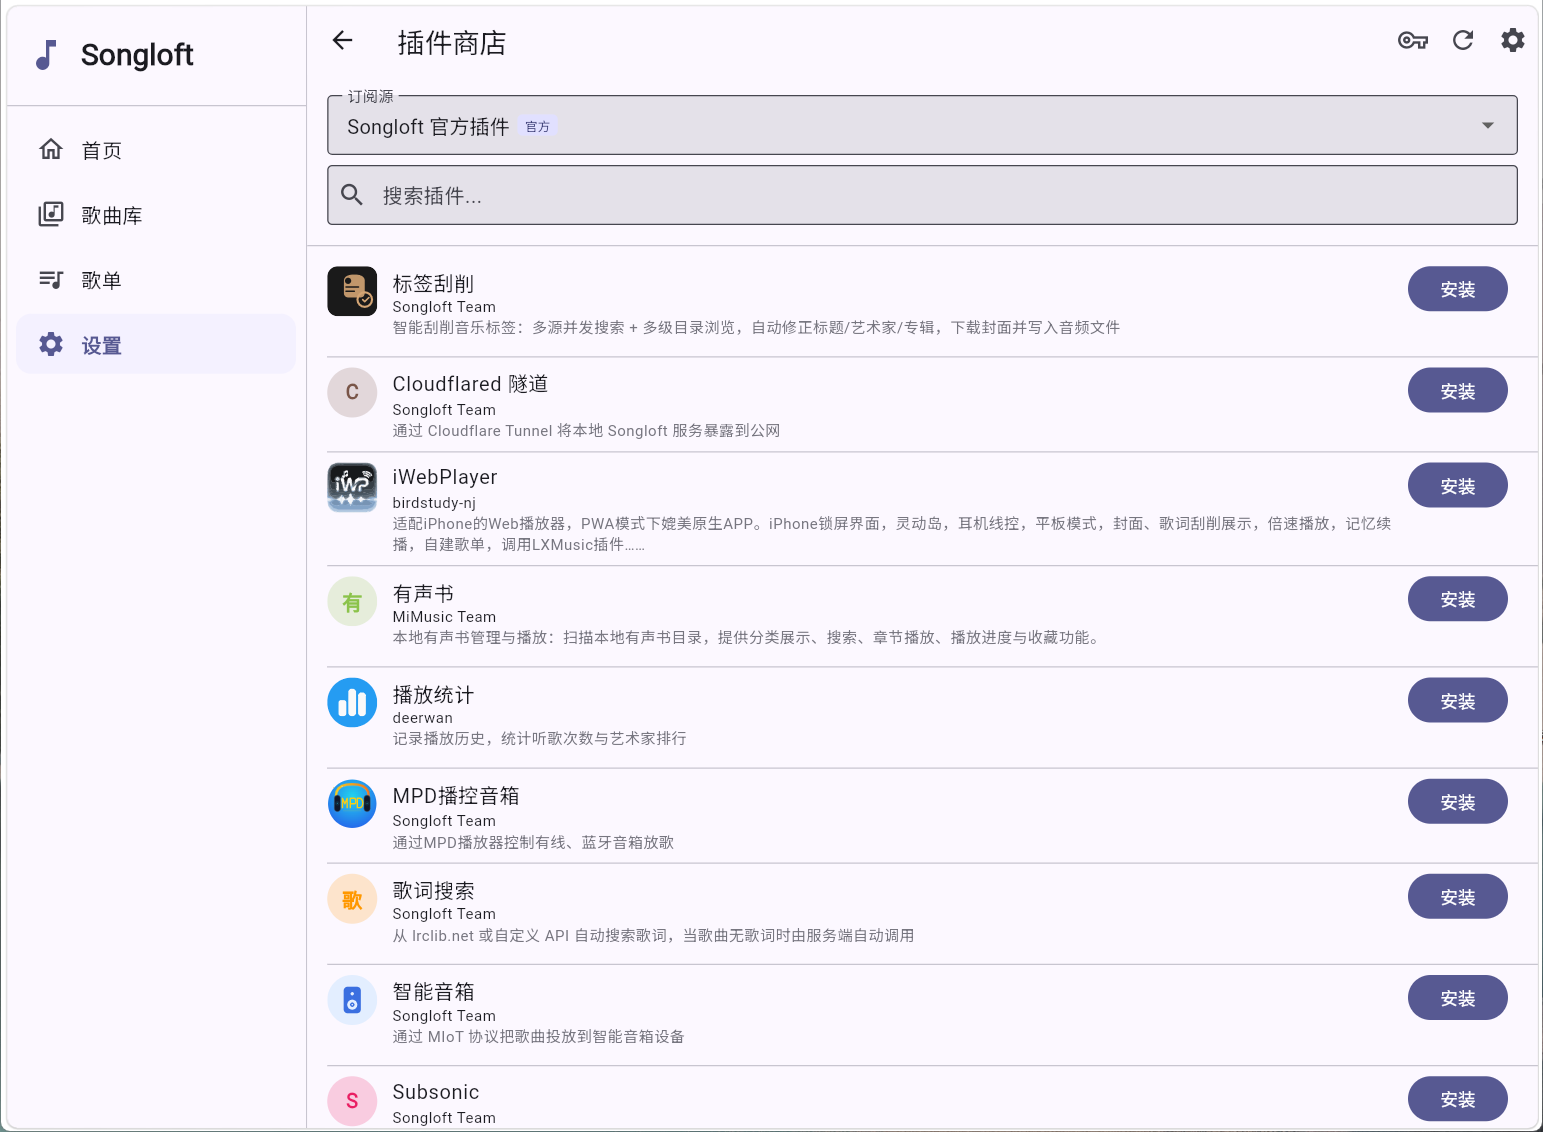Install the MPD播控音箱 plugin

point(1458,802)
